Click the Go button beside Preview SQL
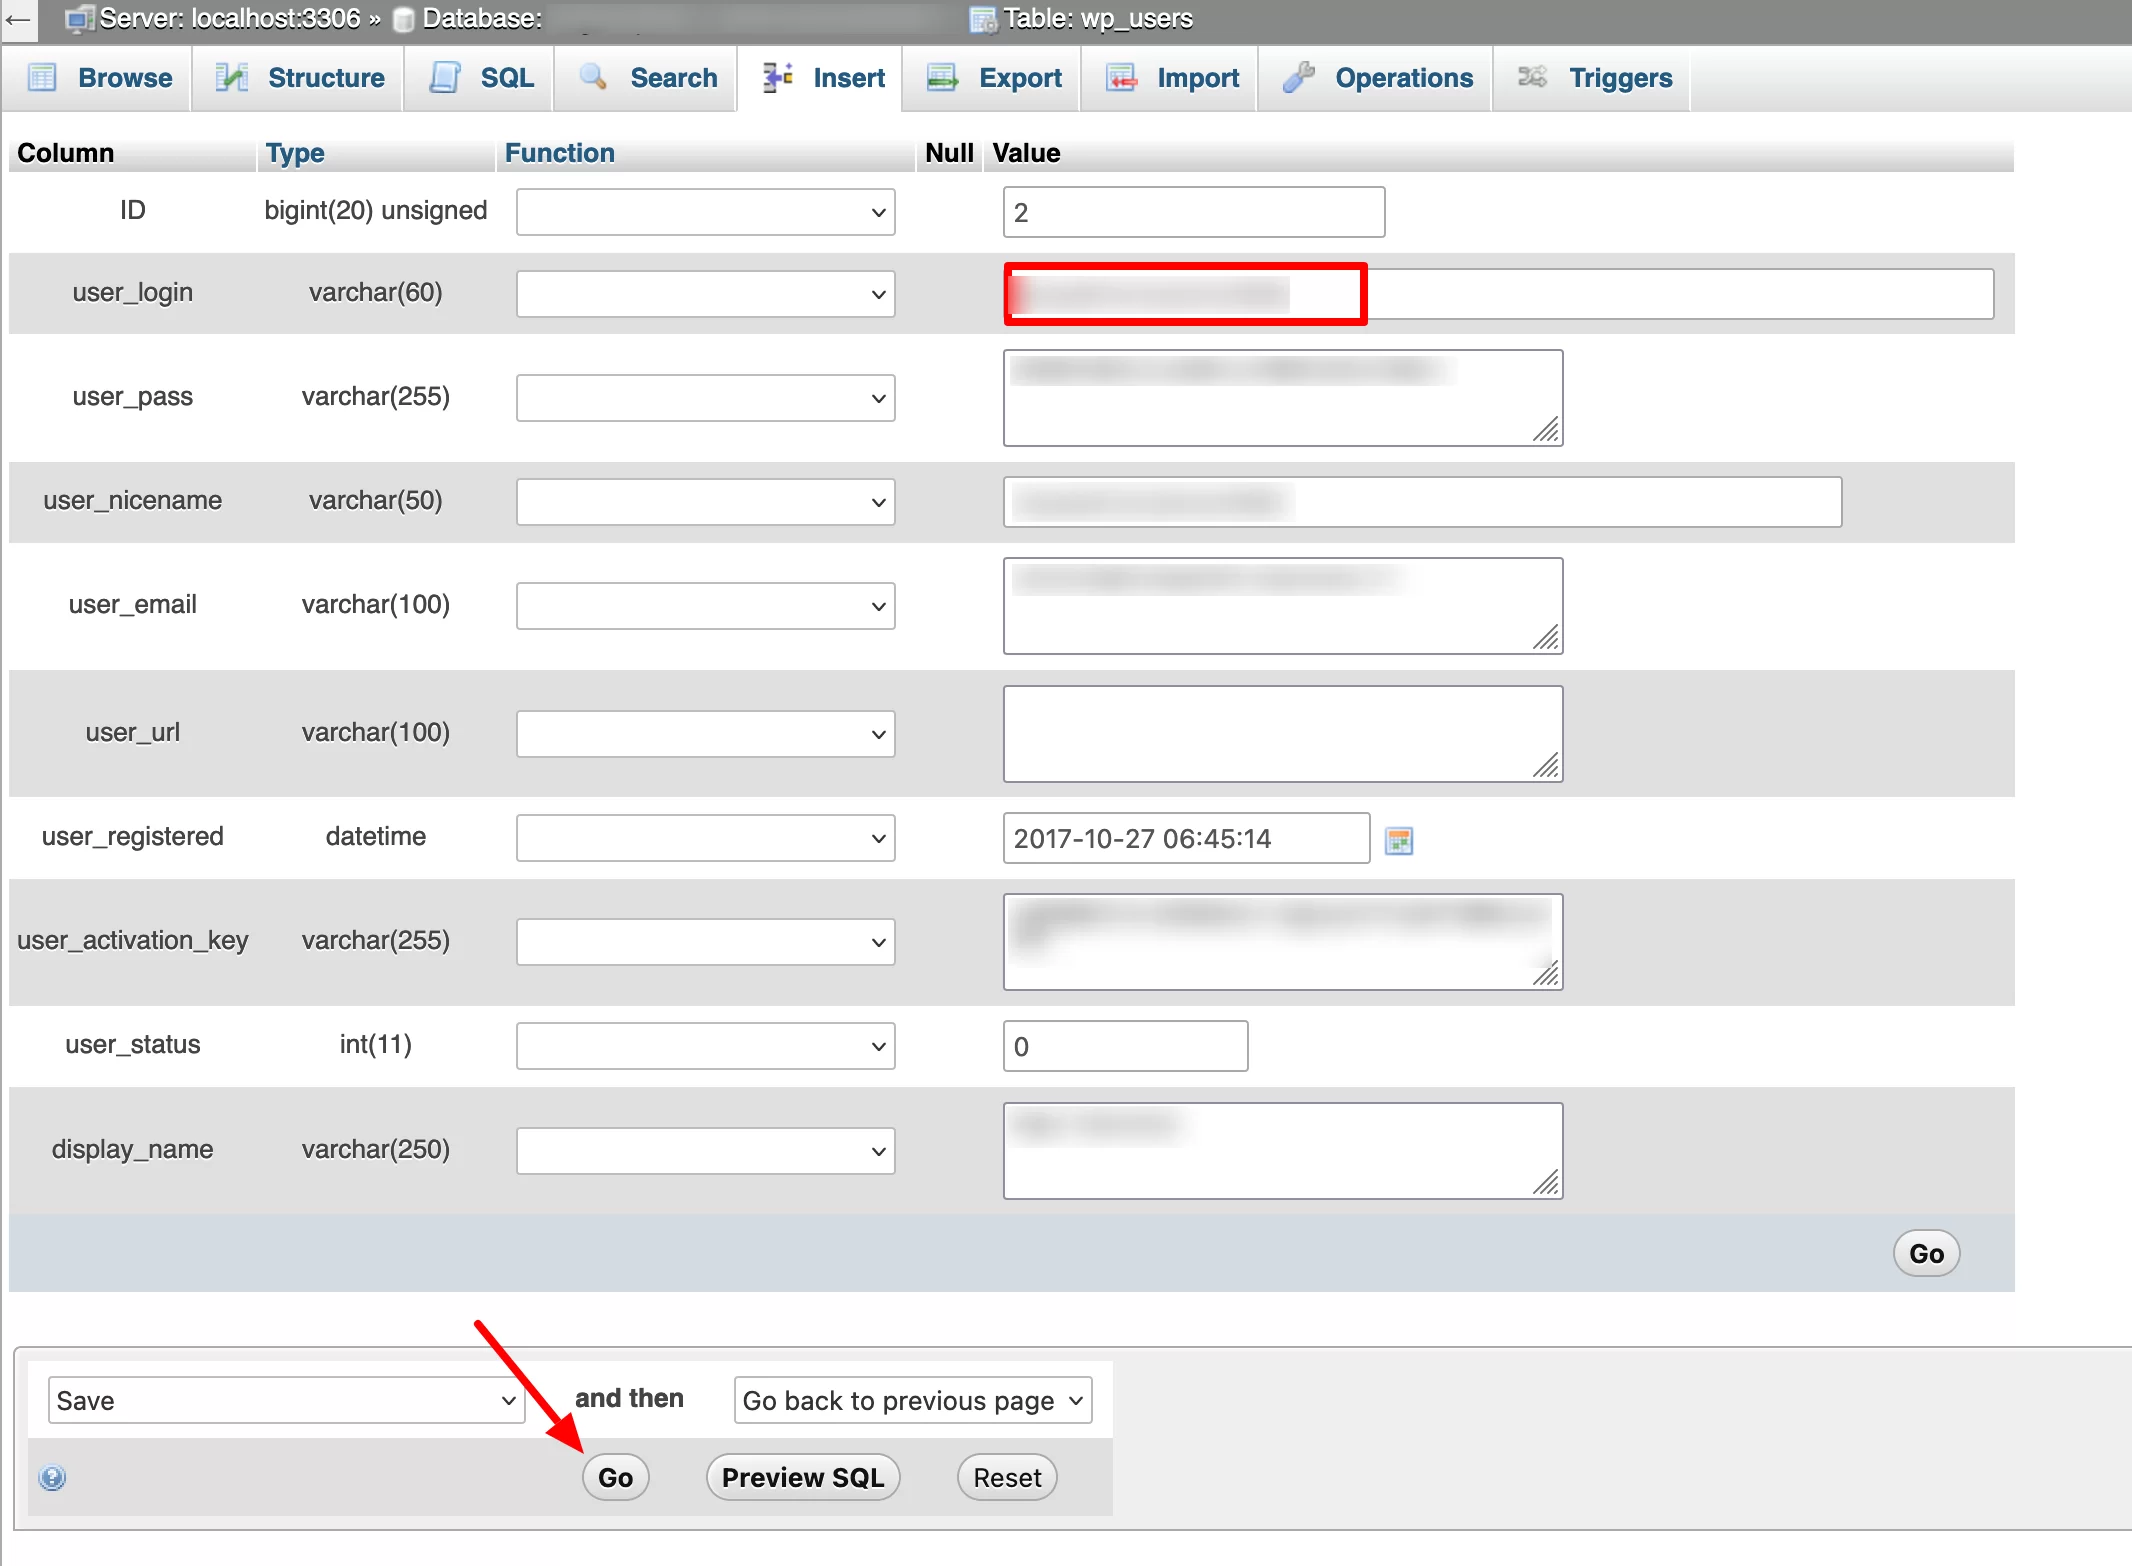The height and width of the screenshot is (1566, 2132). 616,1477
